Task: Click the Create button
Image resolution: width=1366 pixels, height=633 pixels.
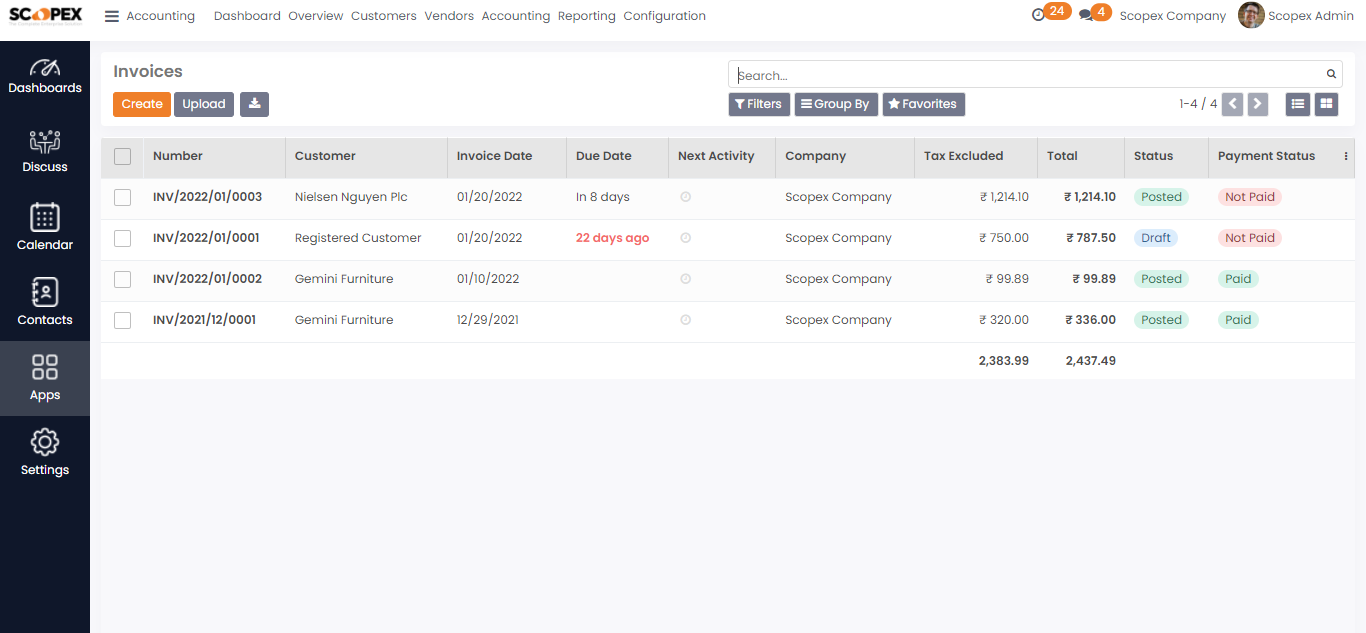Action: [142, 104]
